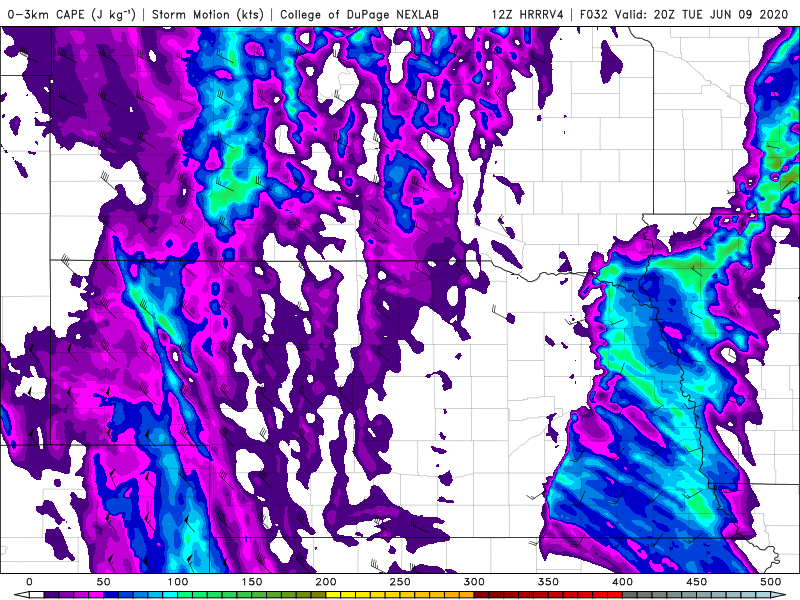
Task: Click the '200' label on the color scale
Action: tap(326, 582)
